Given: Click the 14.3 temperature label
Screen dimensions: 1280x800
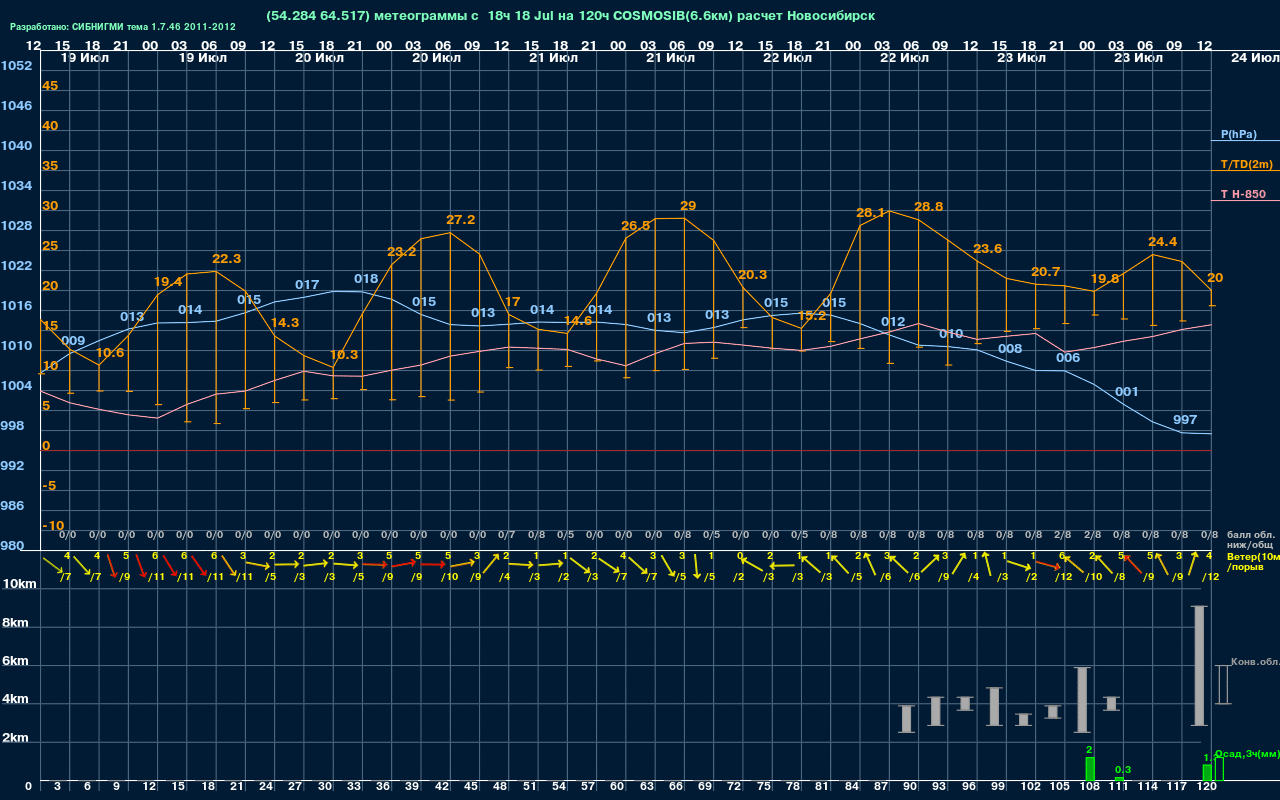Looking at the screenshot, I should (x=285, y=323).
